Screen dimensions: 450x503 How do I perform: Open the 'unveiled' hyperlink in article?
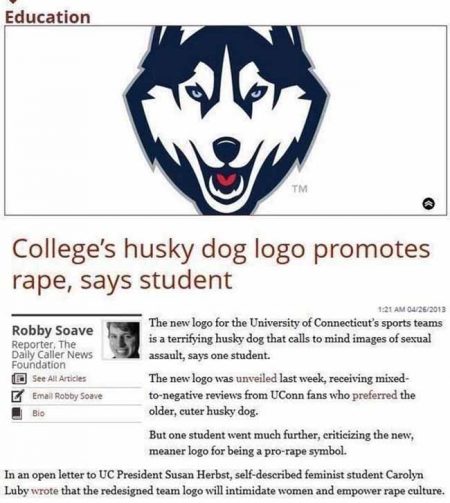[x=256, y=379]
